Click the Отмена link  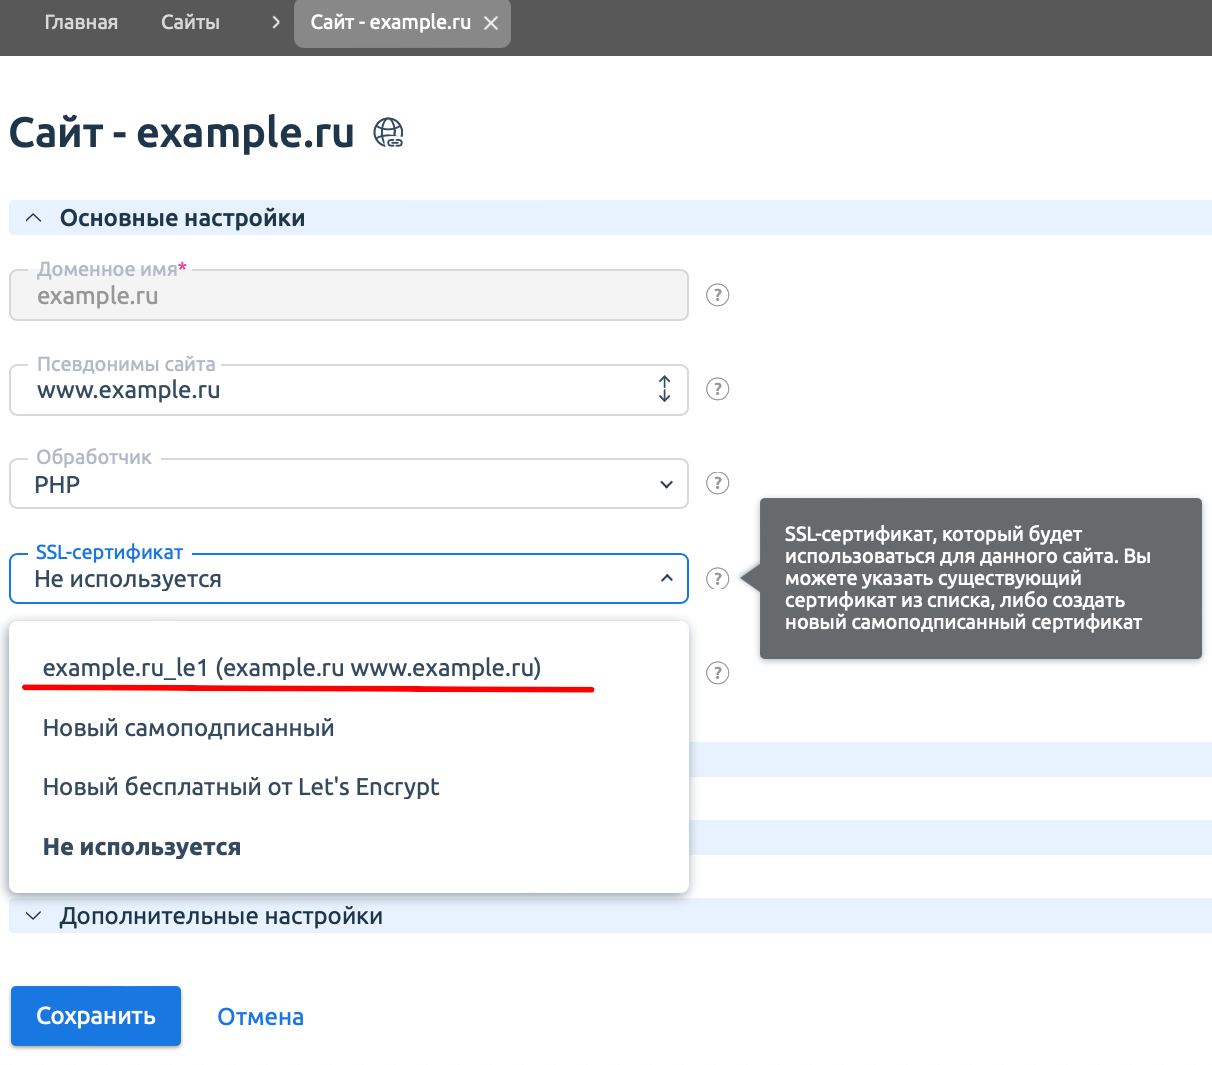(261, 1017)
